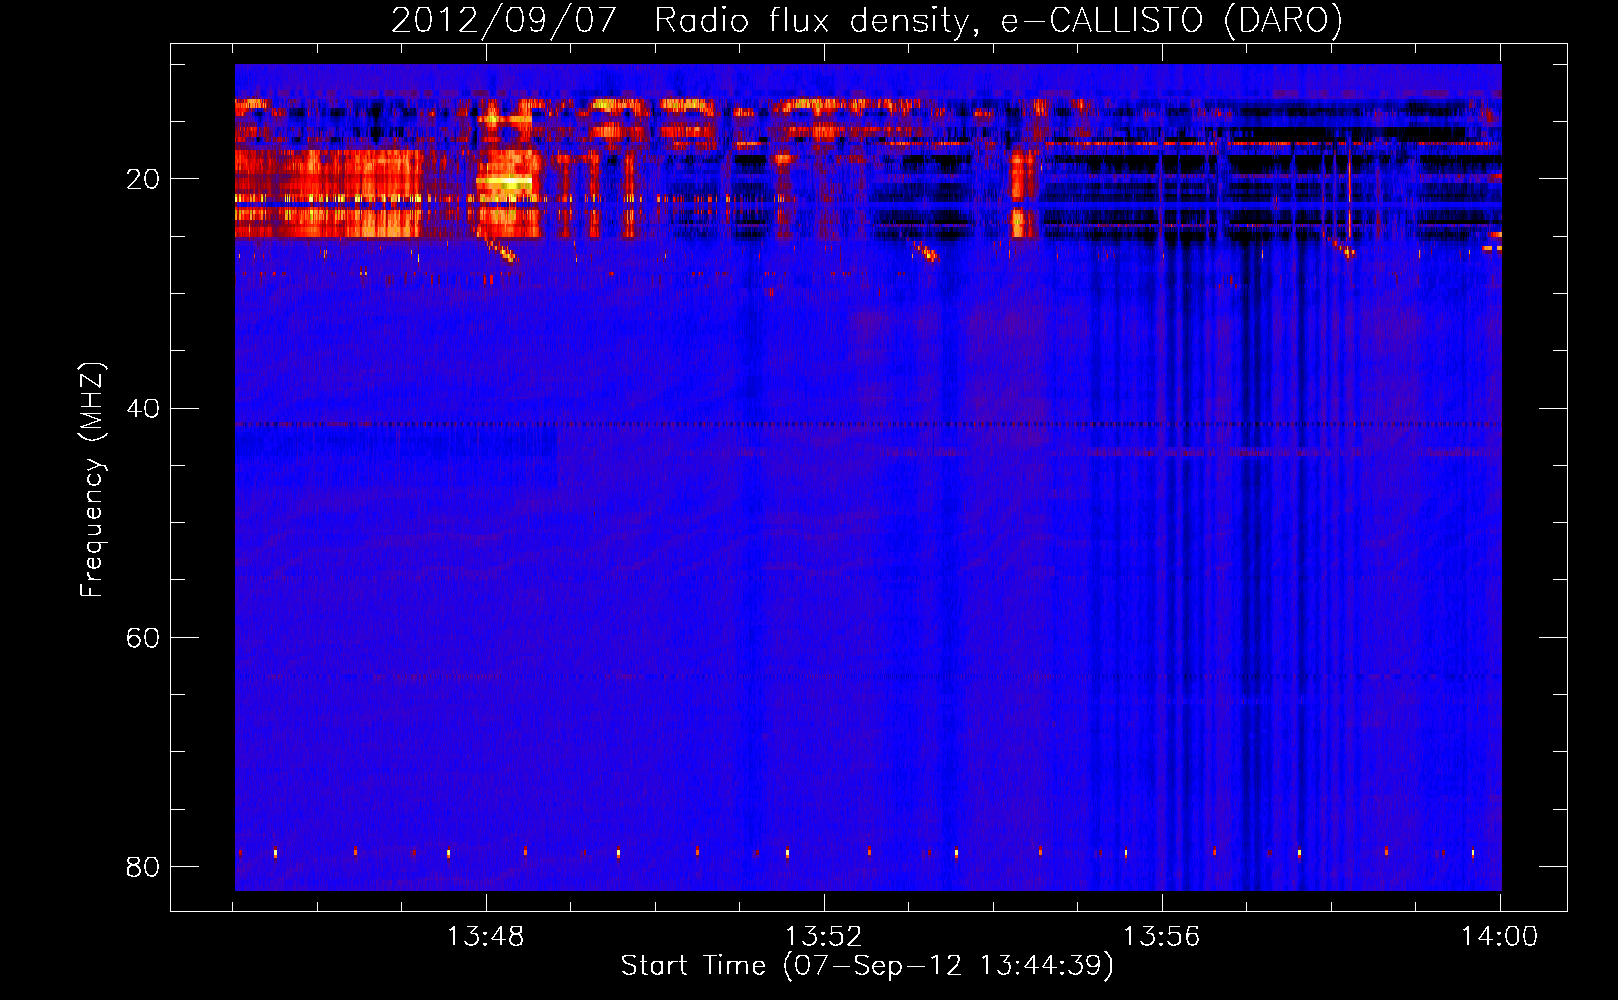Click the red burst near 20 MHz around 13:54

[1023, 193]
